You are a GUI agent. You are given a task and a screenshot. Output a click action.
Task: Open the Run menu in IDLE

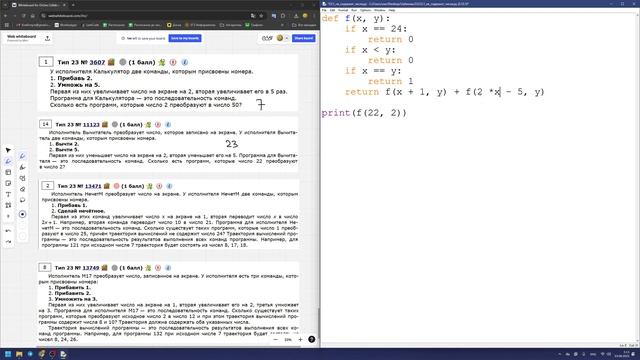[354, 10]
